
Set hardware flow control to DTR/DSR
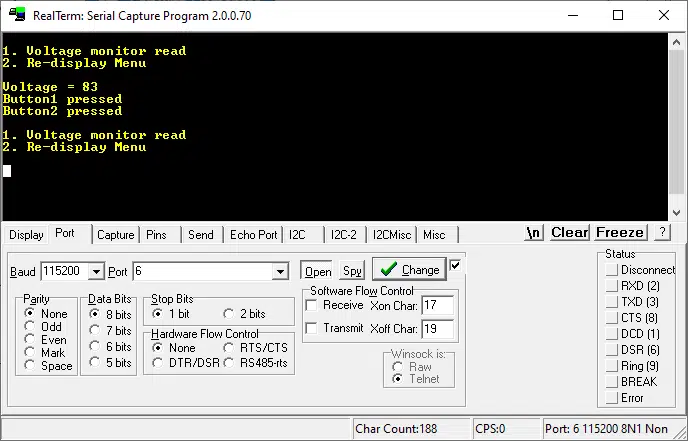186,363
